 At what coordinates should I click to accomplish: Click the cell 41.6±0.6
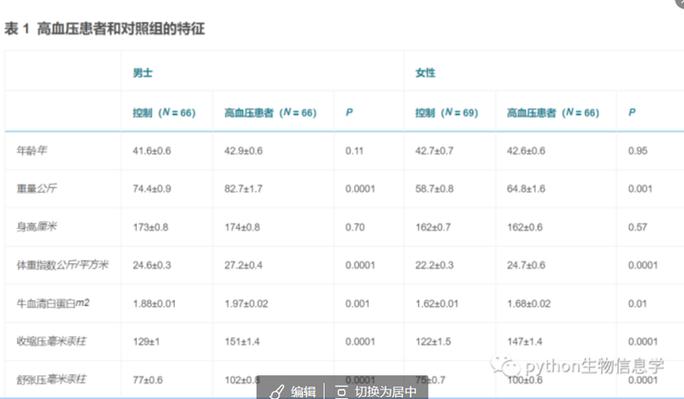click(152, 151)
